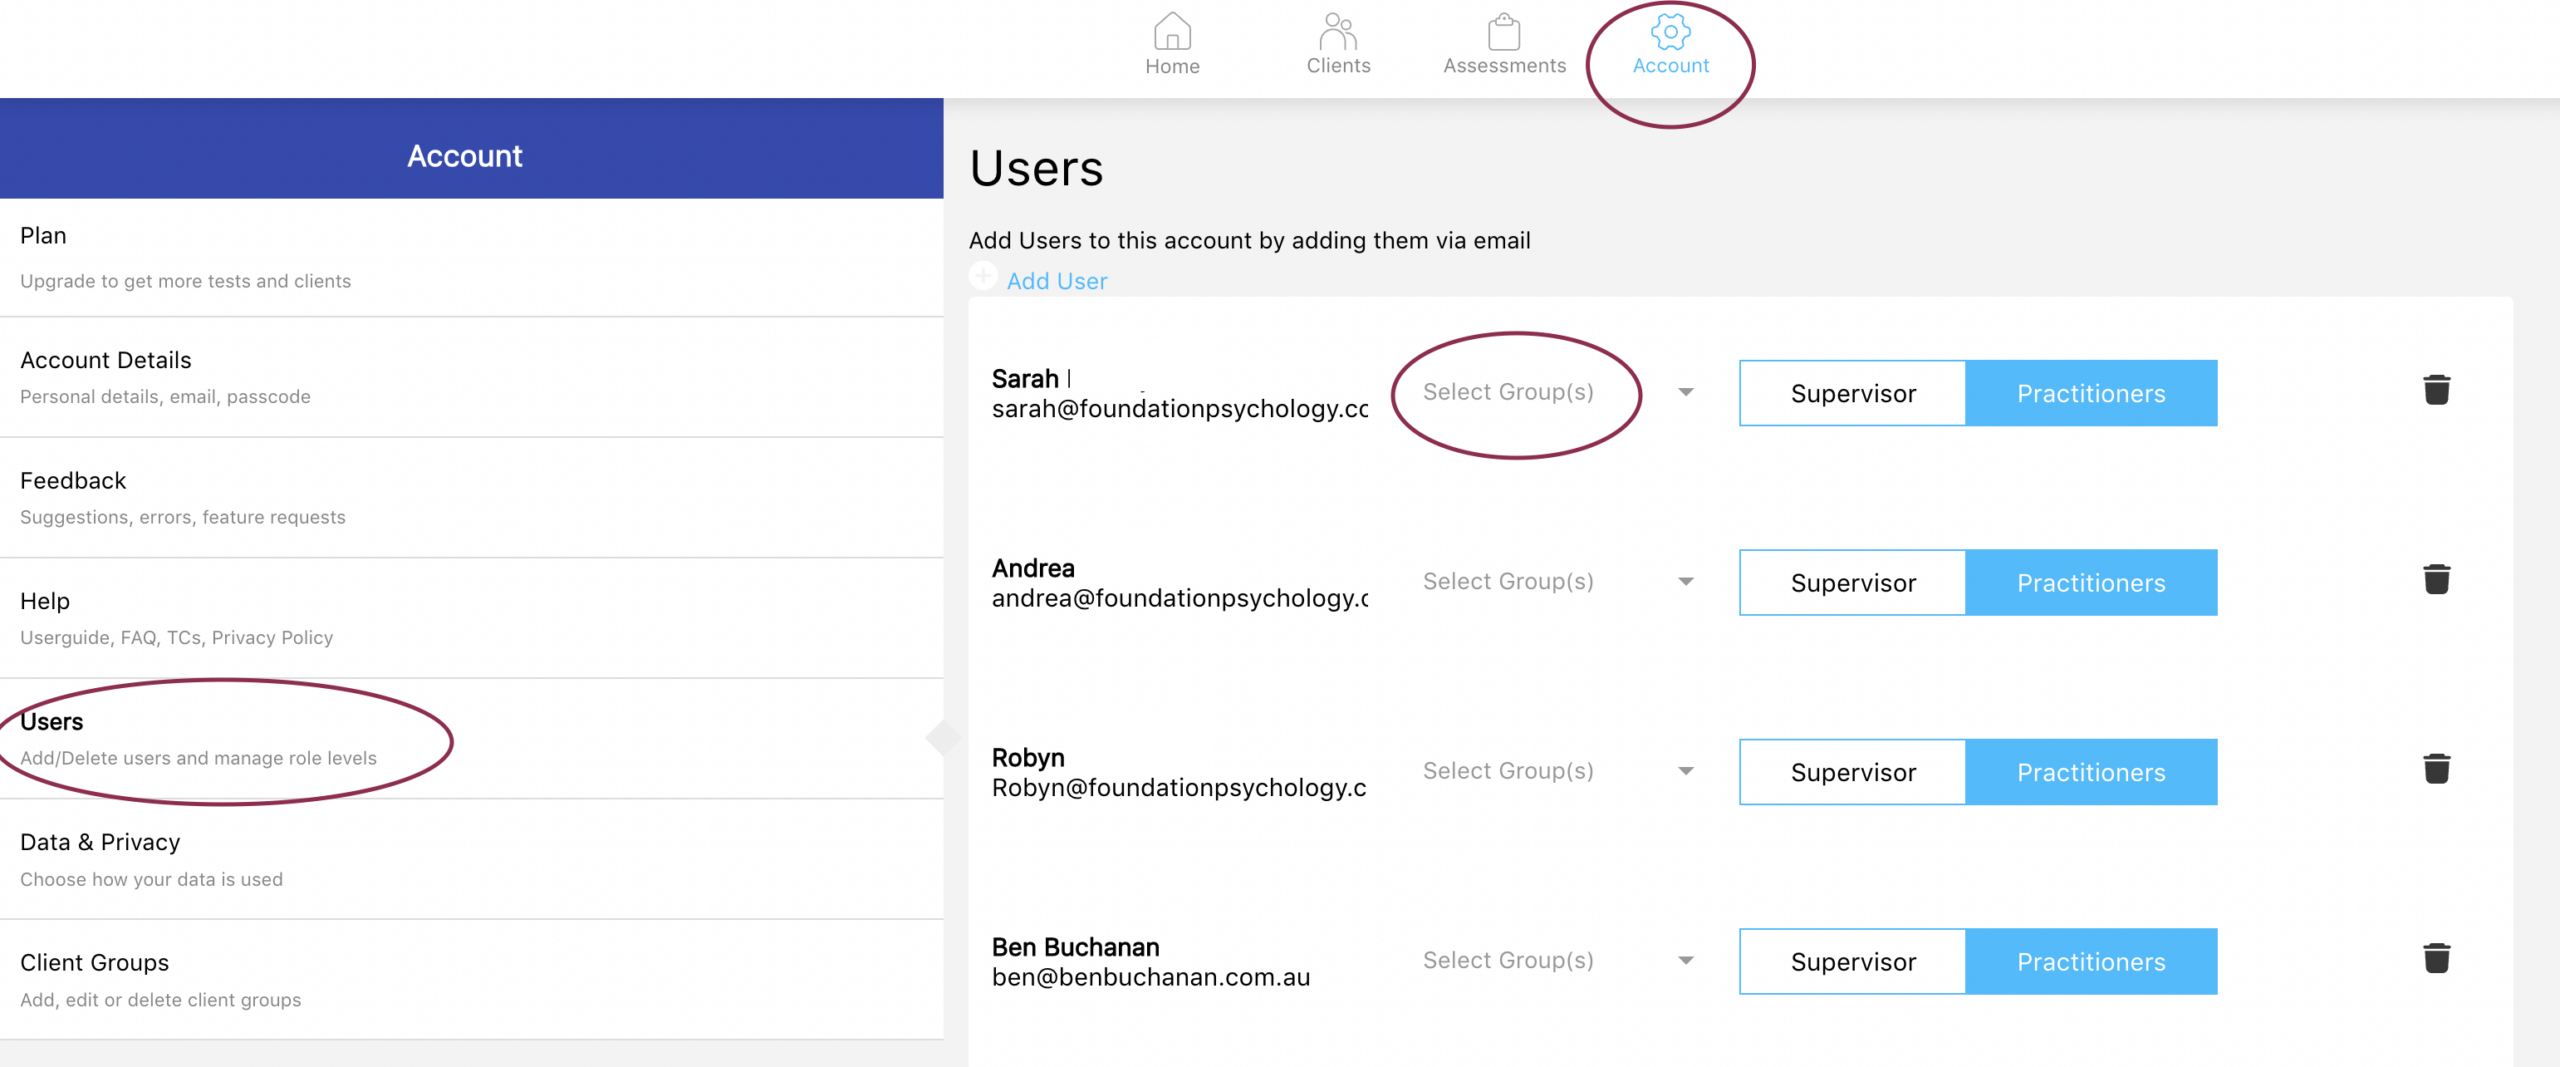
Task: Click the name Andrea in users list
Action: pyautogui.click(x=1033, y=568)
